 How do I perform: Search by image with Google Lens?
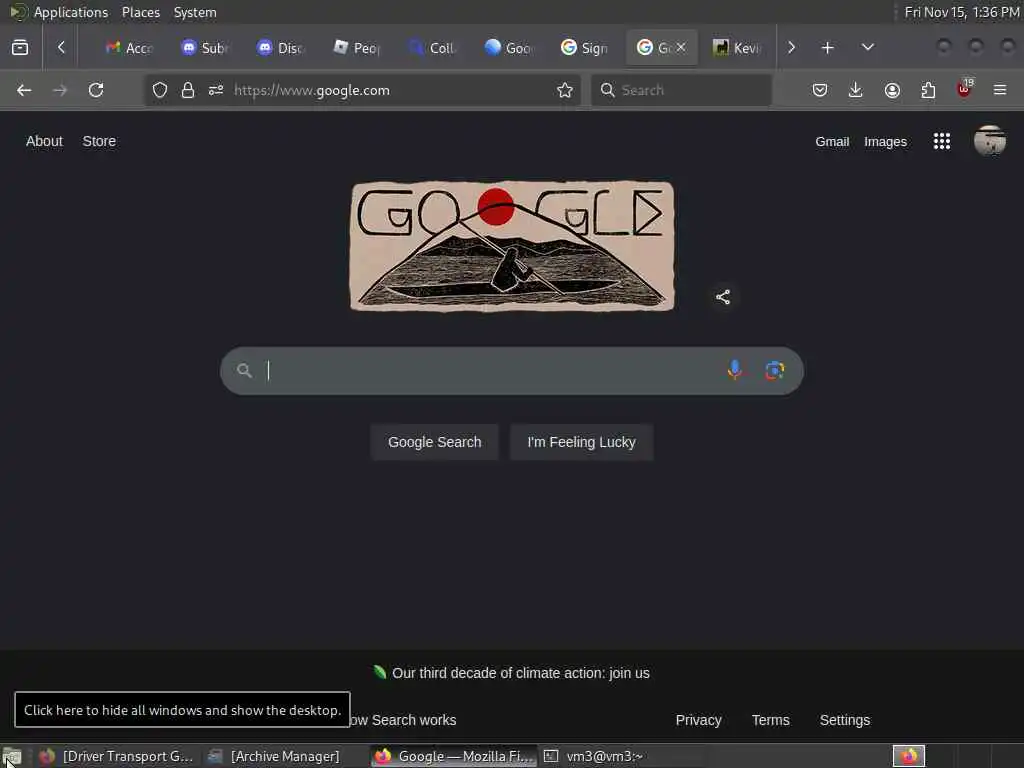coord(775,370)
